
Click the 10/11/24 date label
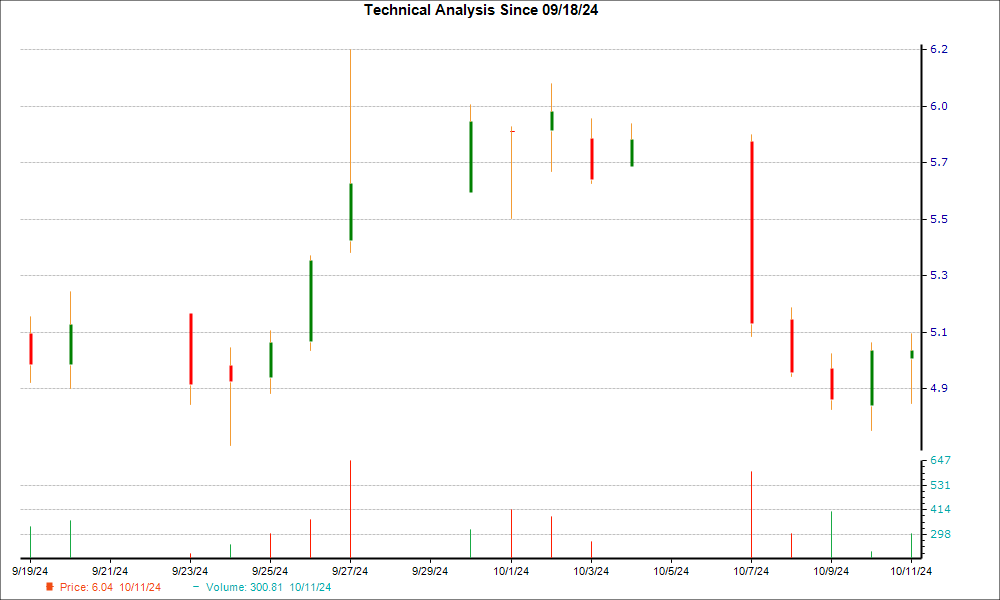point(911,571)
